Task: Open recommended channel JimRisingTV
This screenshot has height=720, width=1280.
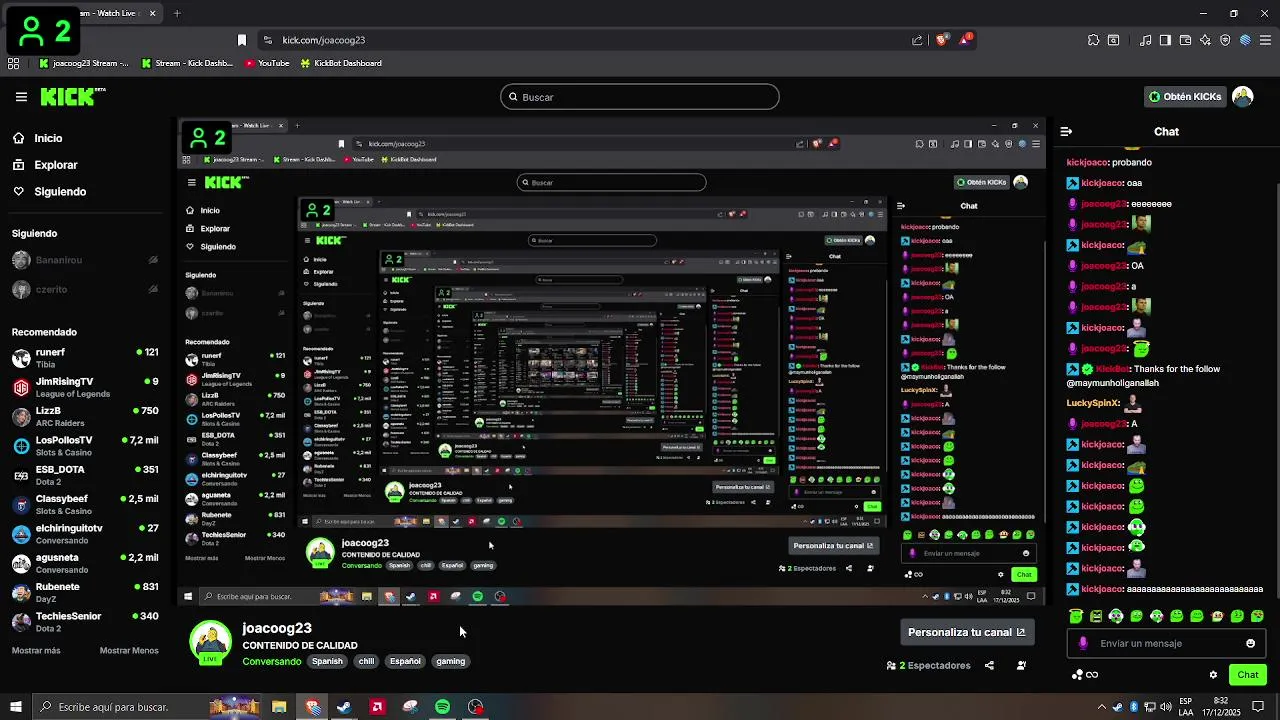Action: tap(85, 387)
